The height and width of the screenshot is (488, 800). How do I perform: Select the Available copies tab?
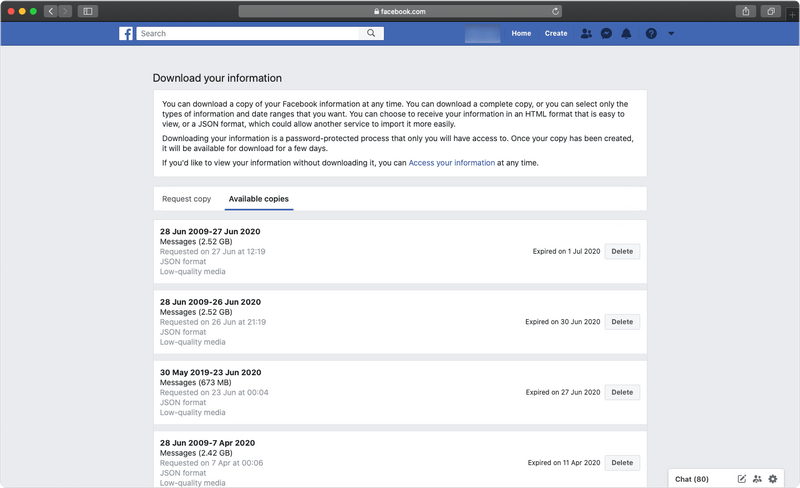(259, 199)
